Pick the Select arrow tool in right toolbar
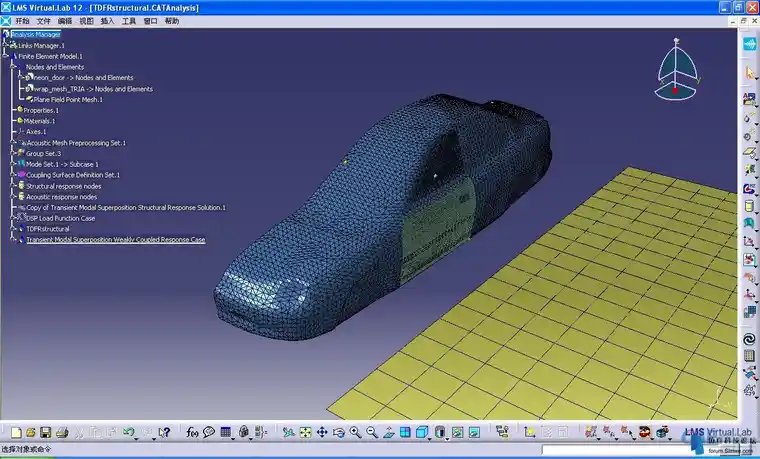 pyautogui.click(x=750, y=73)
